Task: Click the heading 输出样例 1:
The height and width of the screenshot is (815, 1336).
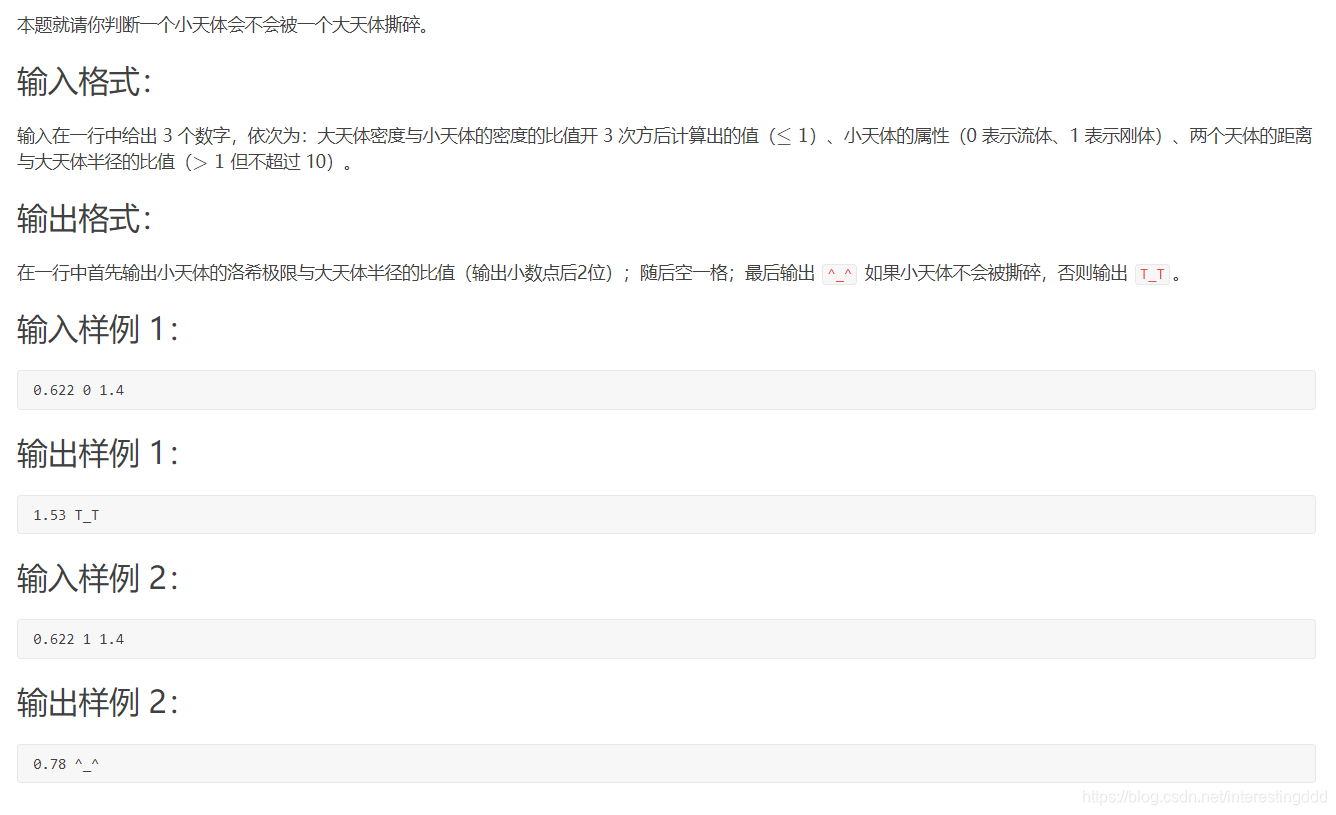Action: (98, 454)
